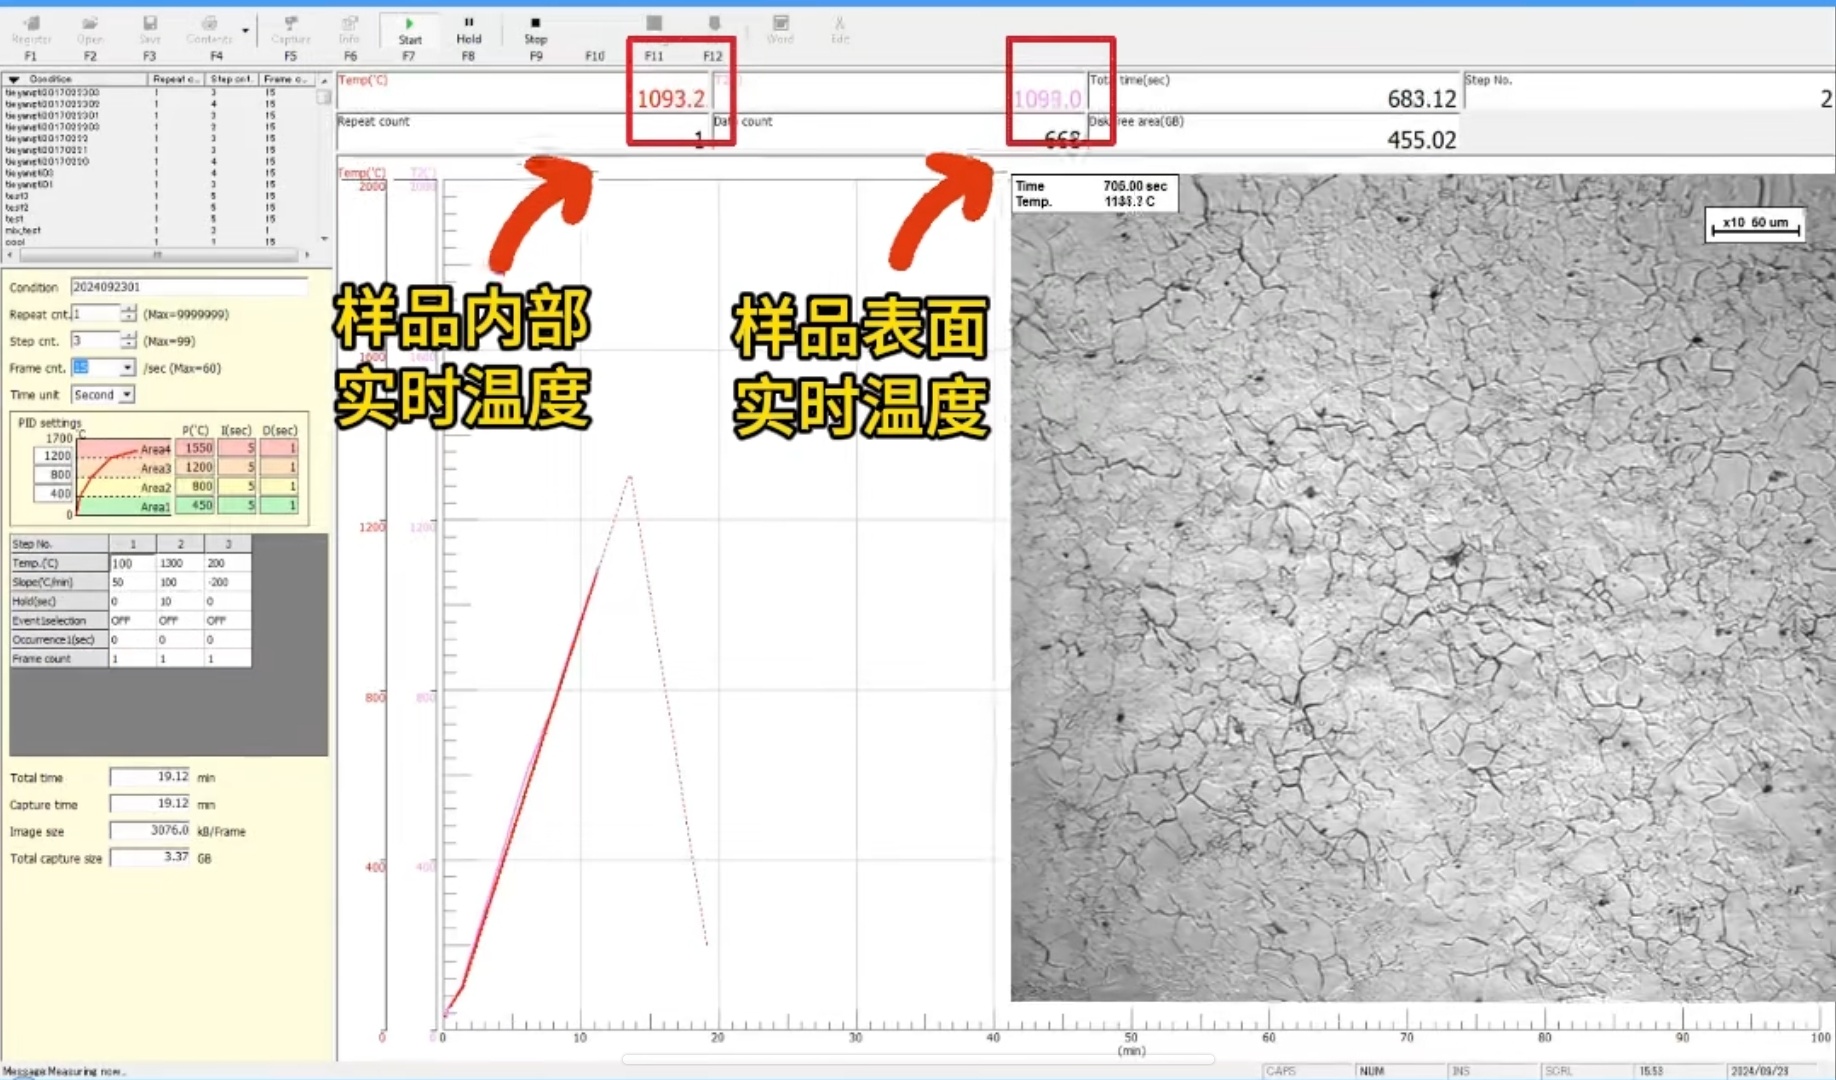The width and height of the screenshot is (1836, 1080).
Task: Click the Repeat cnt. spinner arrows
Action: click(x=128, y=314)
